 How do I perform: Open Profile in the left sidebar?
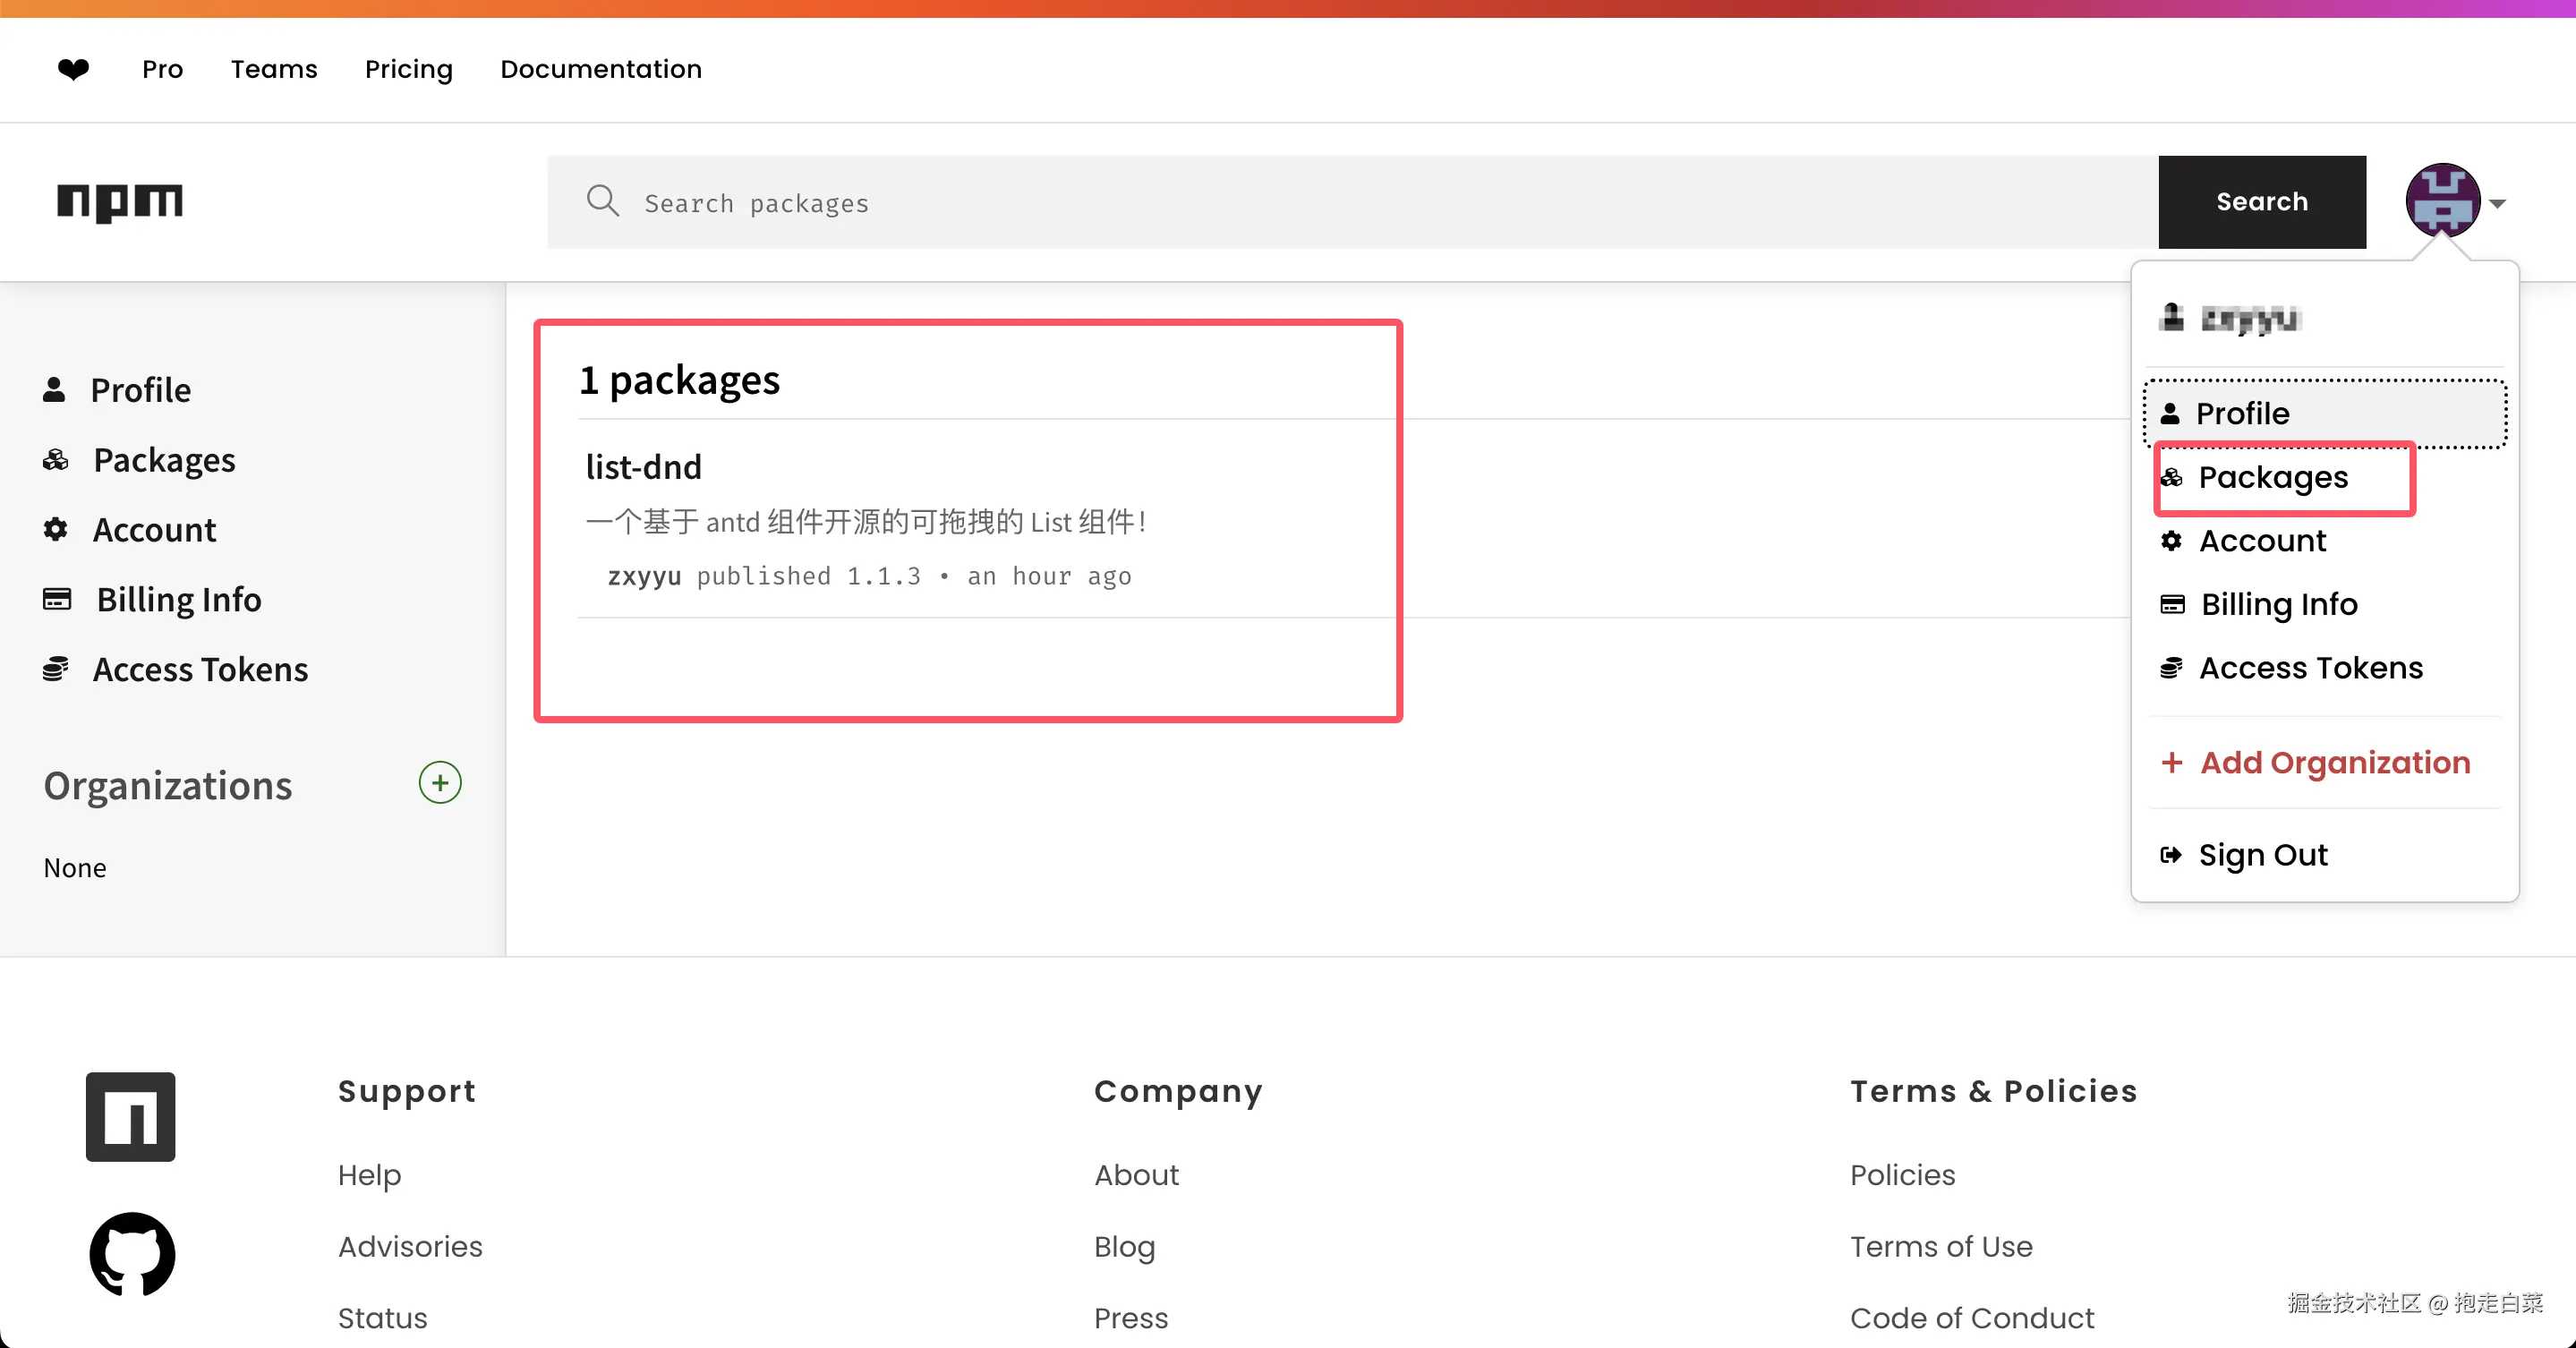140,390
